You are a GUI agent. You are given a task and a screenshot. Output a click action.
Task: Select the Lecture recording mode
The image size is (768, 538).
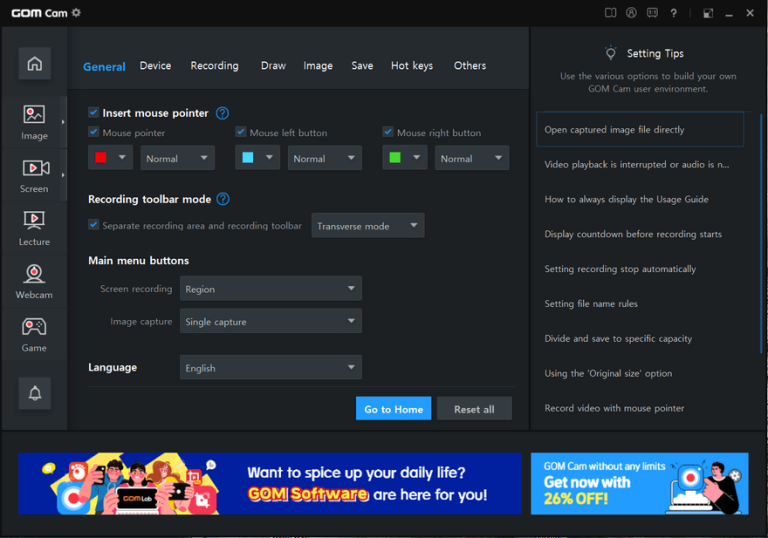pyautogui.click(x=34, y=228)
